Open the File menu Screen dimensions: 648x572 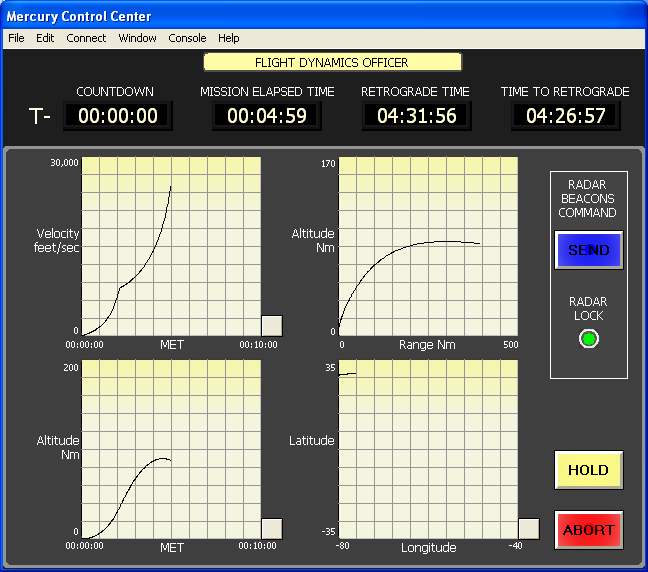(16, 38)
